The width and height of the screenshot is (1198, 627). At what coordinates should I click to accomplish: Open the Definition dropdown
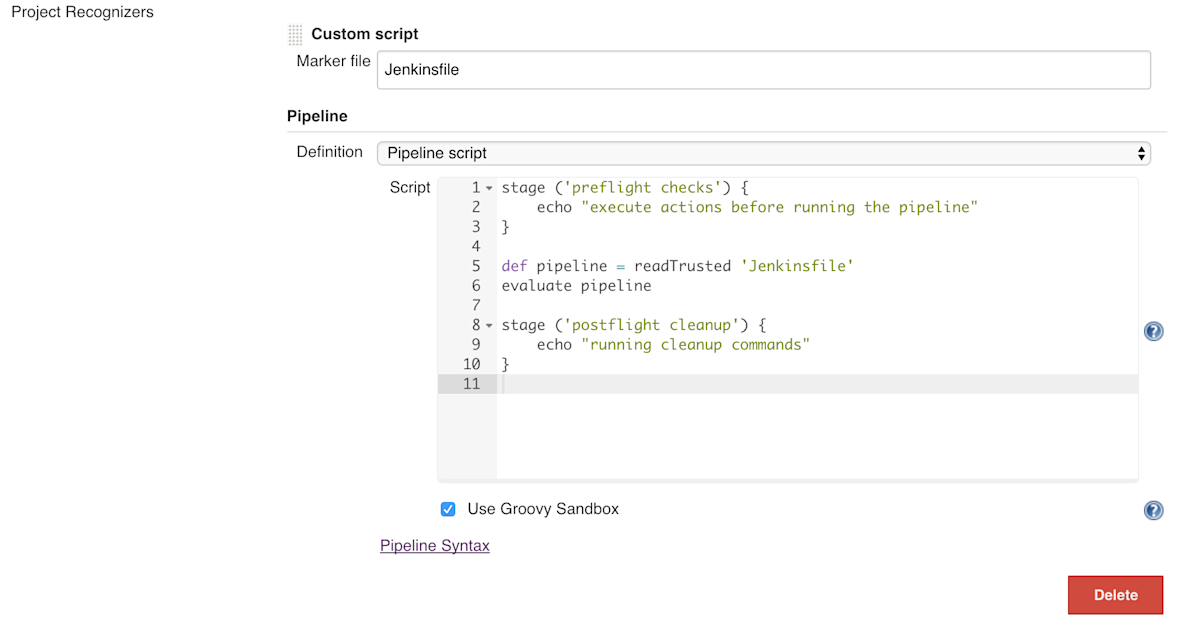point(1141,153)
